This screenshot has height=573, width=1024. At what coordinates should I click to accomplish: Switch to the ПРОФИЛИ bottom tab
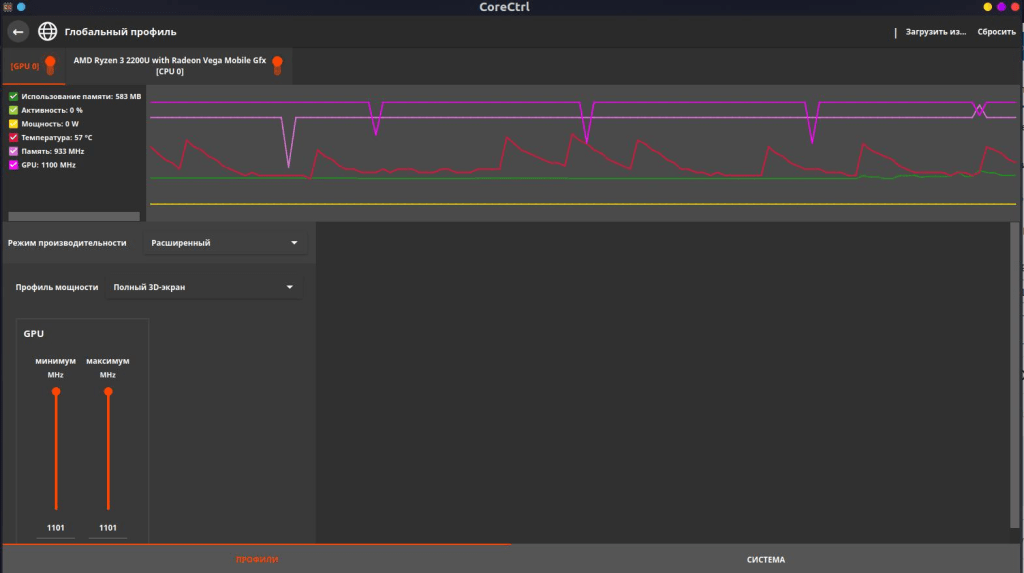click(257, 559)
